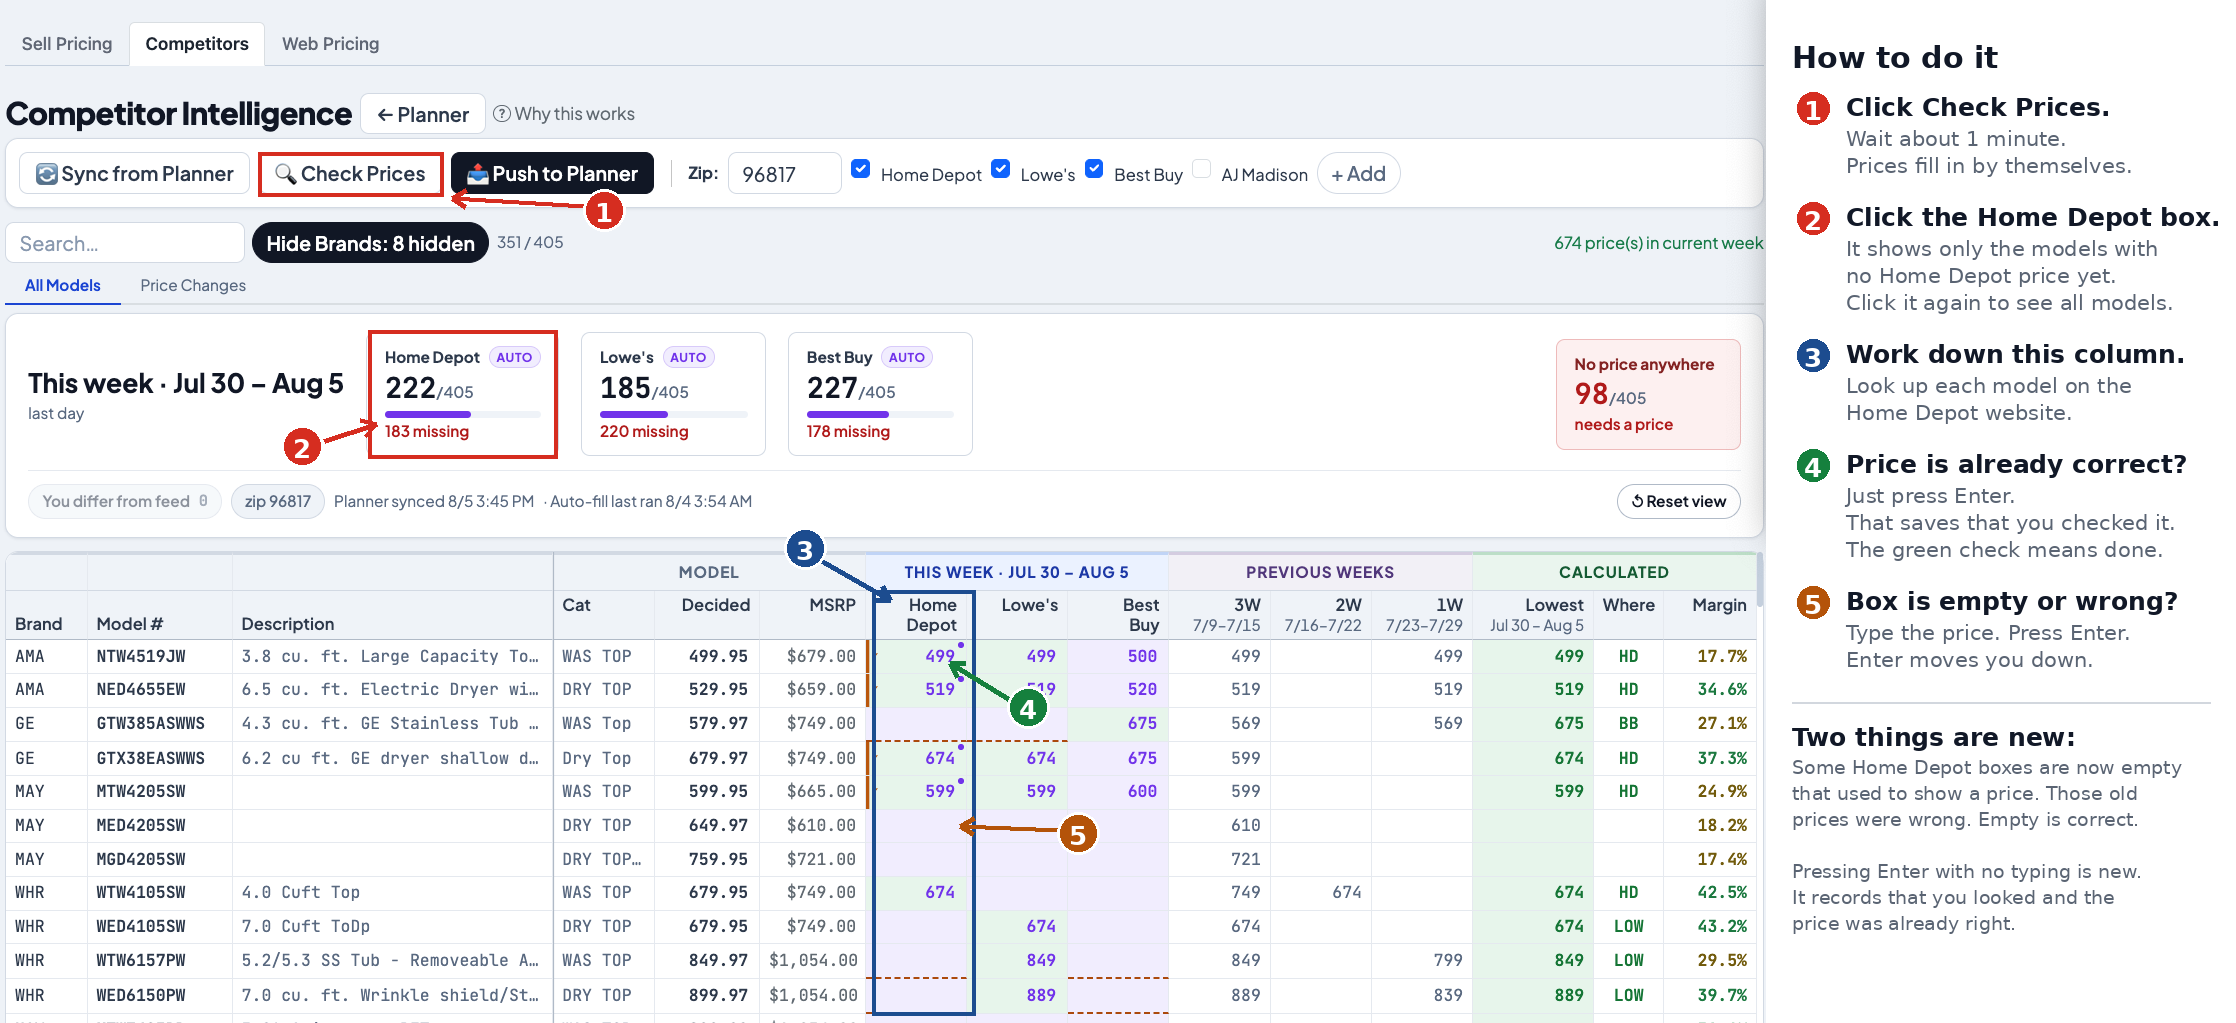Switch to the Web Pricing tab
The width and height of the screenshot is (2236, 1023).
tap(330, 44)
